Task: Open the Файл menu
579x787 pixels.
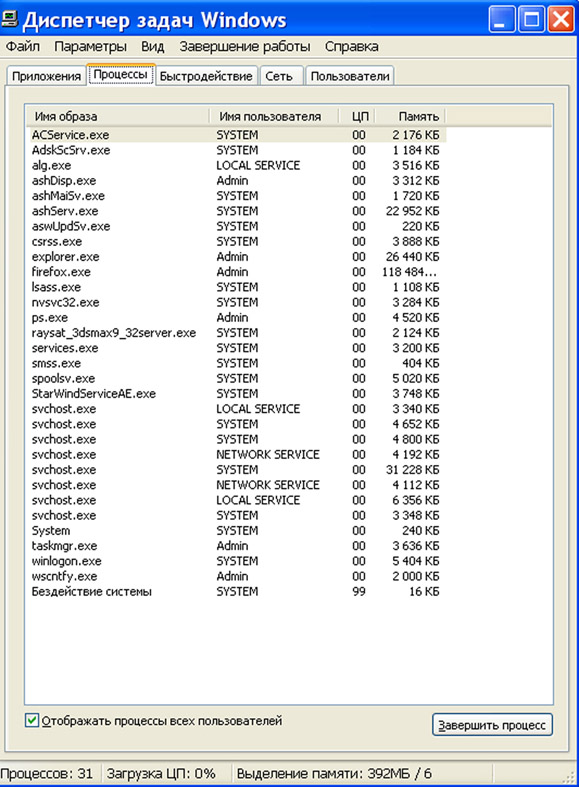Action: pyautogui.click(x=23, y=47)
